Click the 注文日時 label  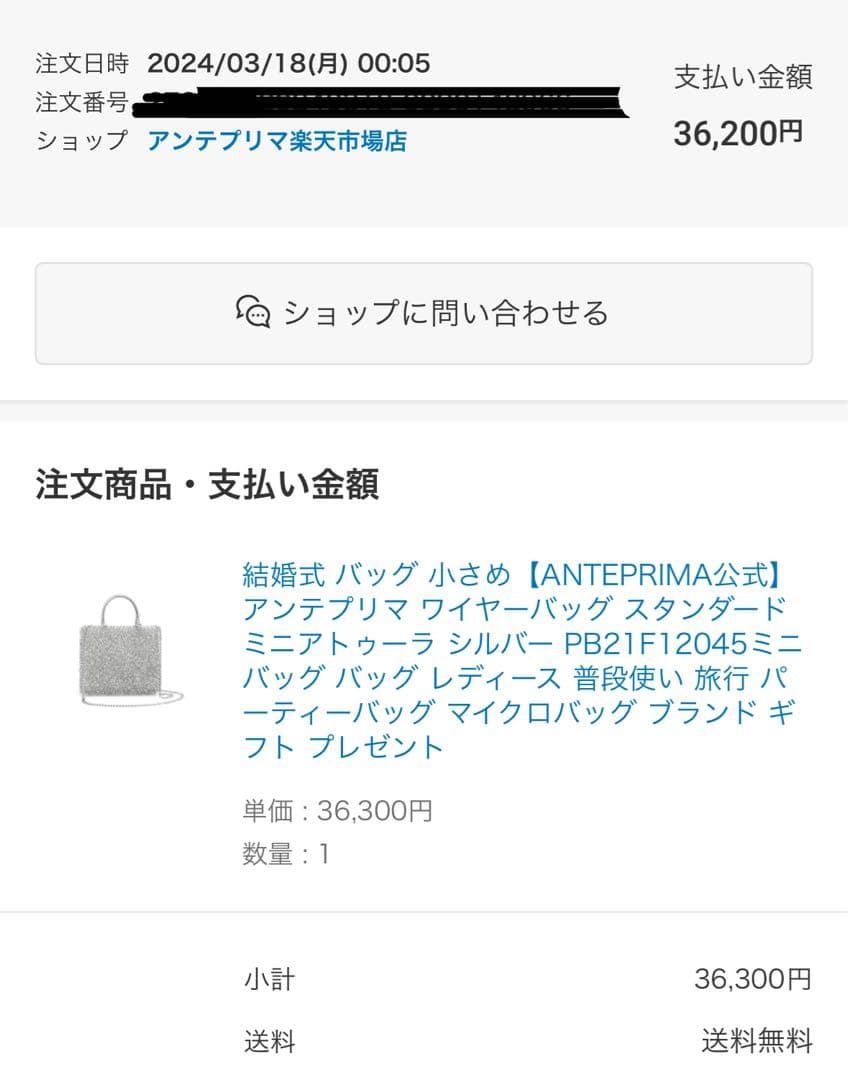[82, 64]
